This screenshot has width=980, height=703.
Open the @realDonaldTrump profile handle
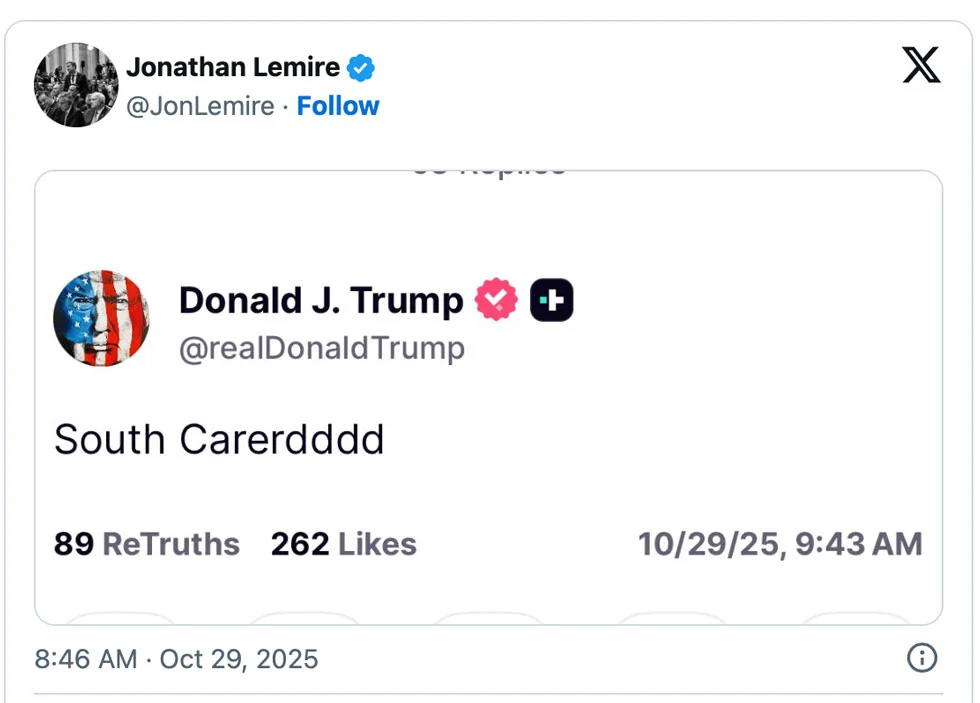pyautogui.click(x=322, y=348)
